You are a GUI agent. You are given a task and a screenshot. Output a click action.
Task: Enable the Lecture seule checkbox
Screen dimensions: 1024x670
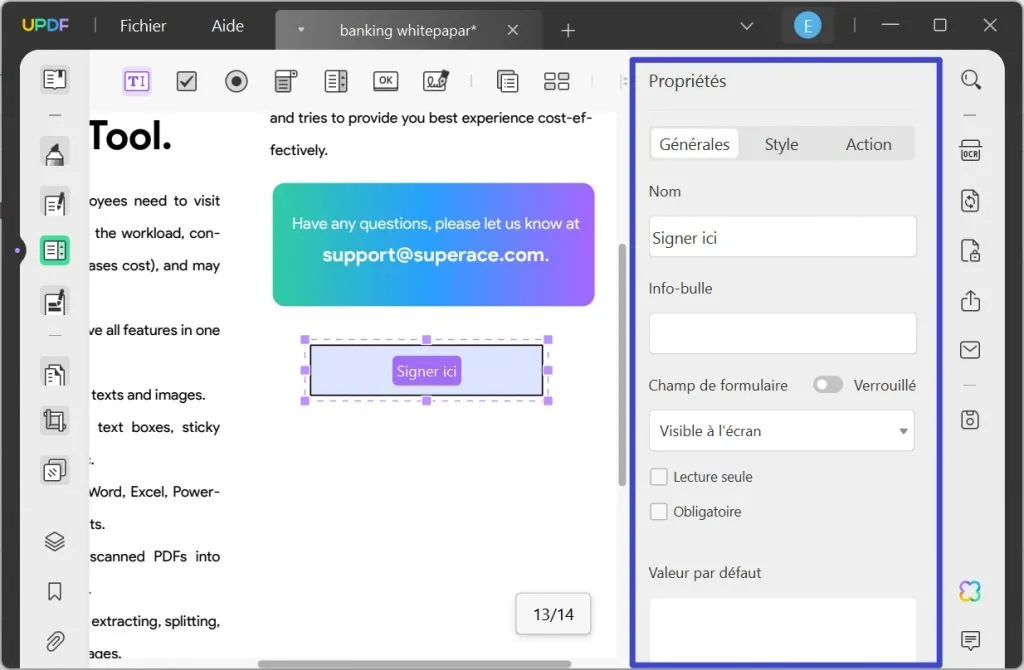[659, 477]
